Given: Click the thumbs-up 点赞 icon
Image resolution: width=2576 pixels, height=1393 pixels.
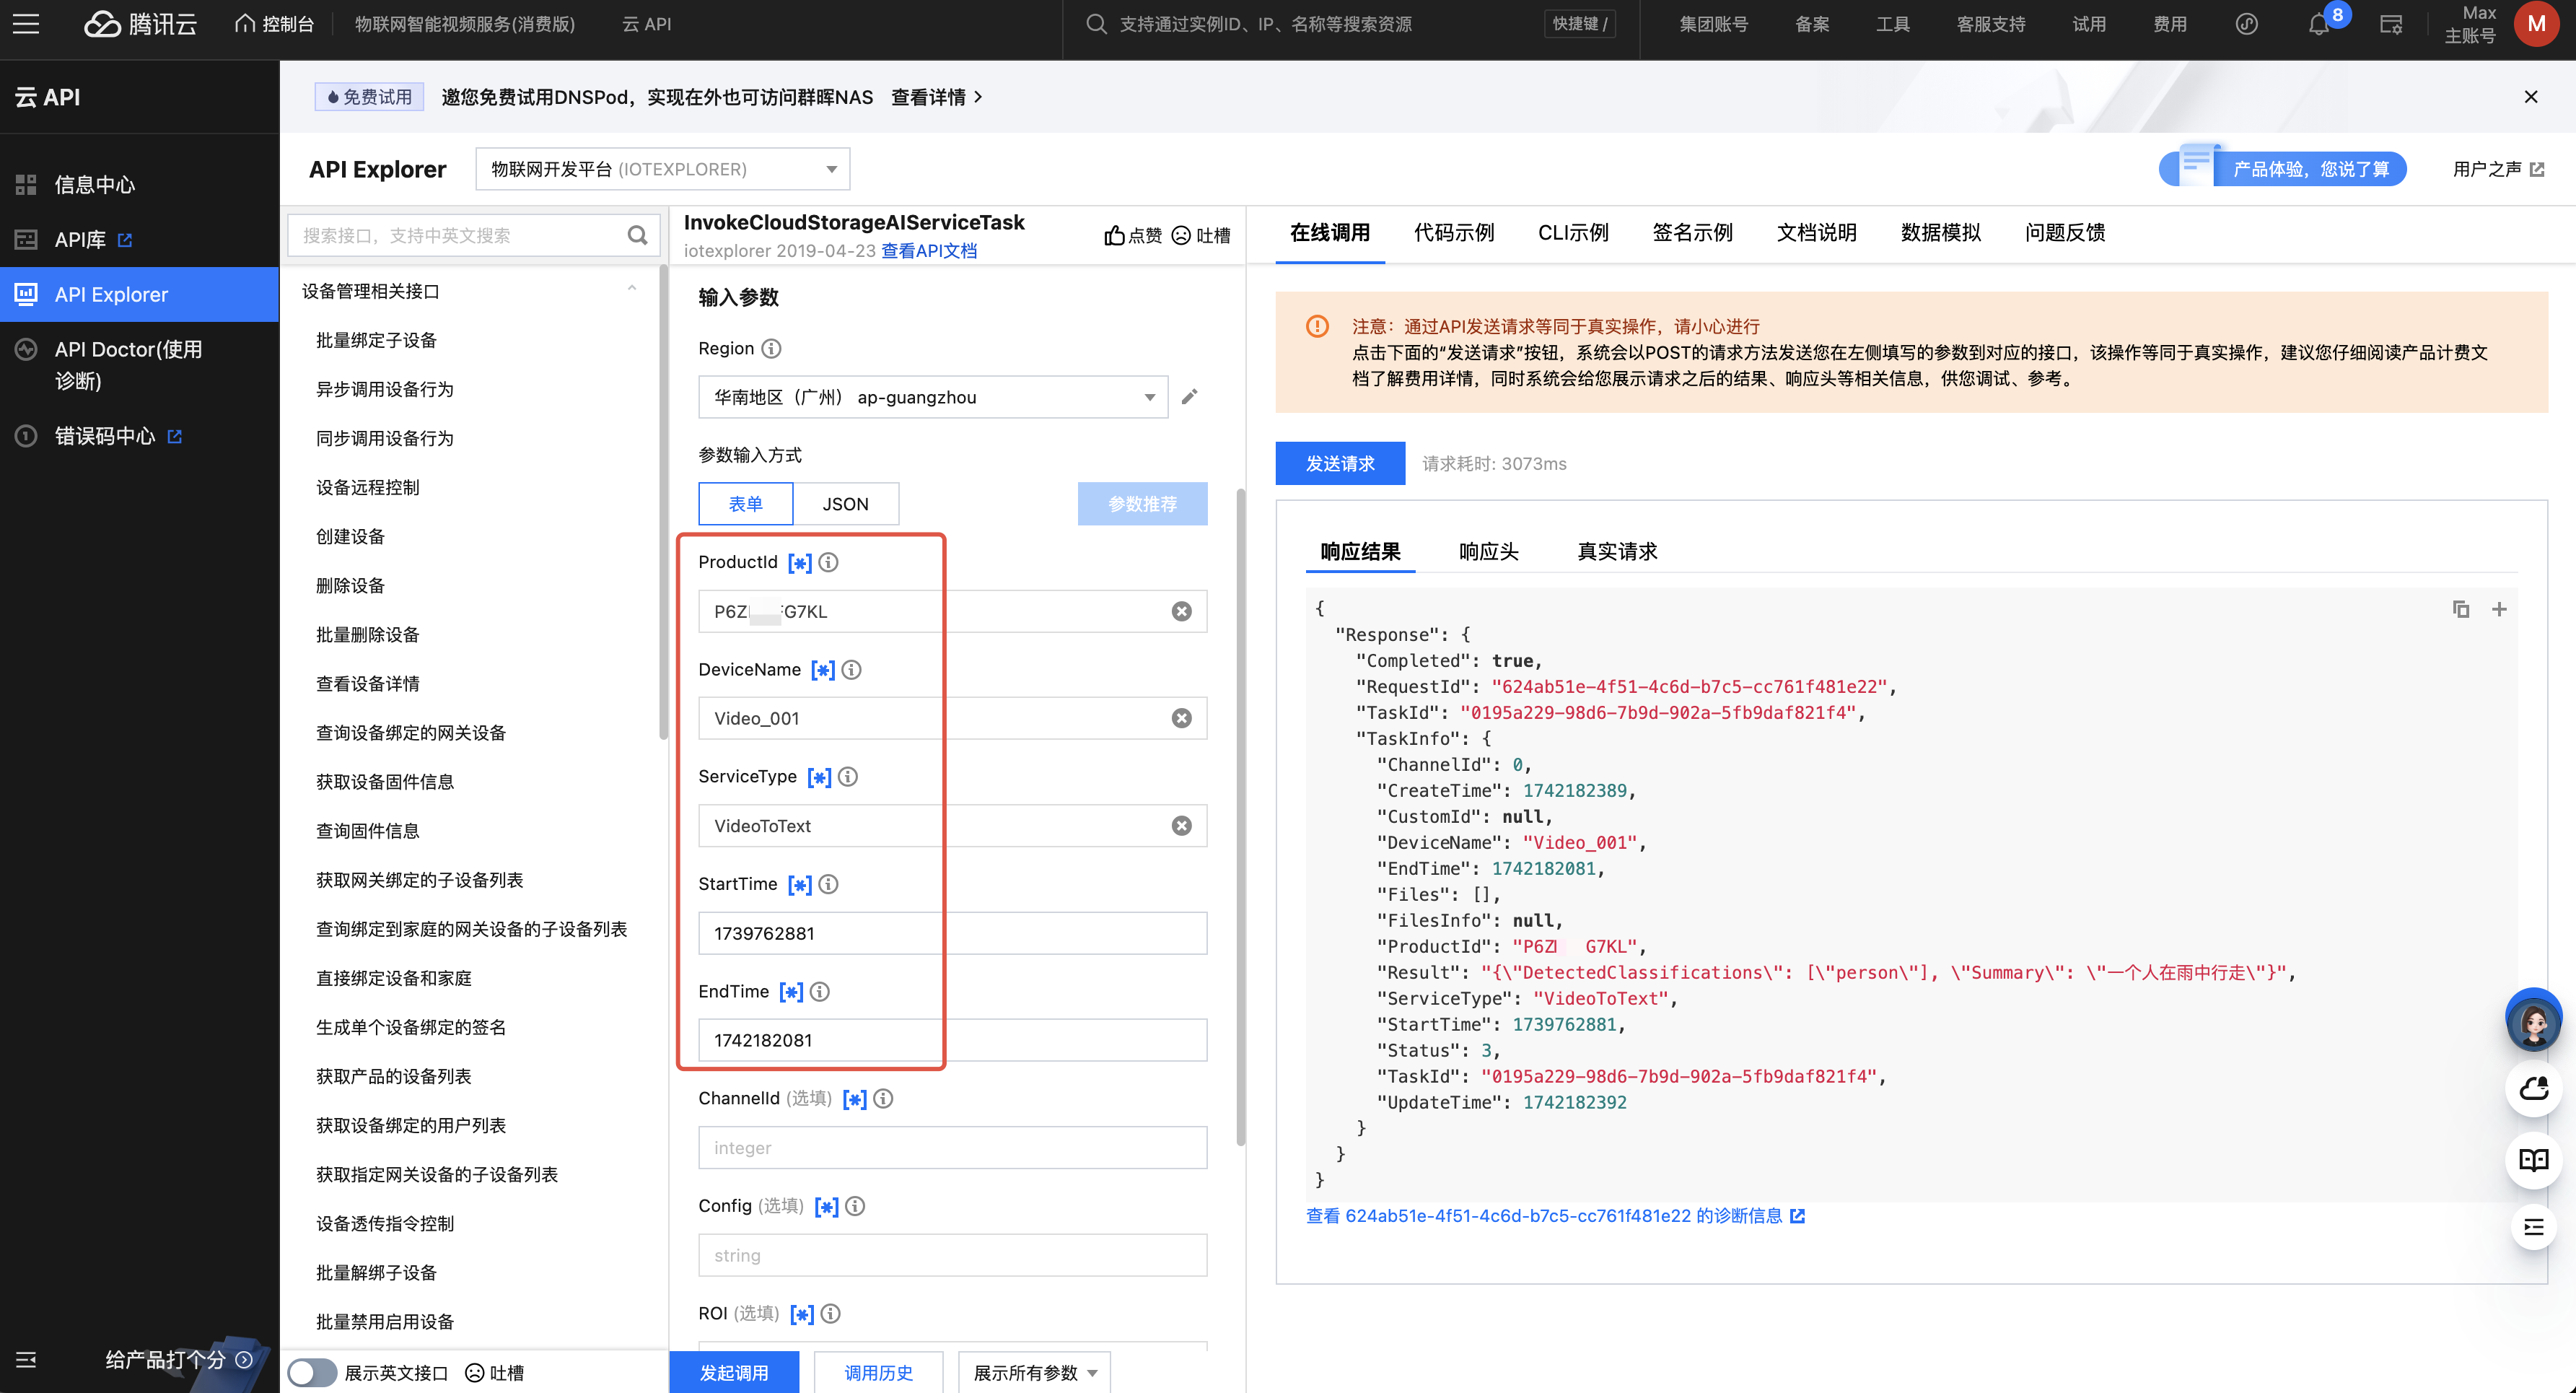Looking at the screenshot, I should click(1114, 235).
